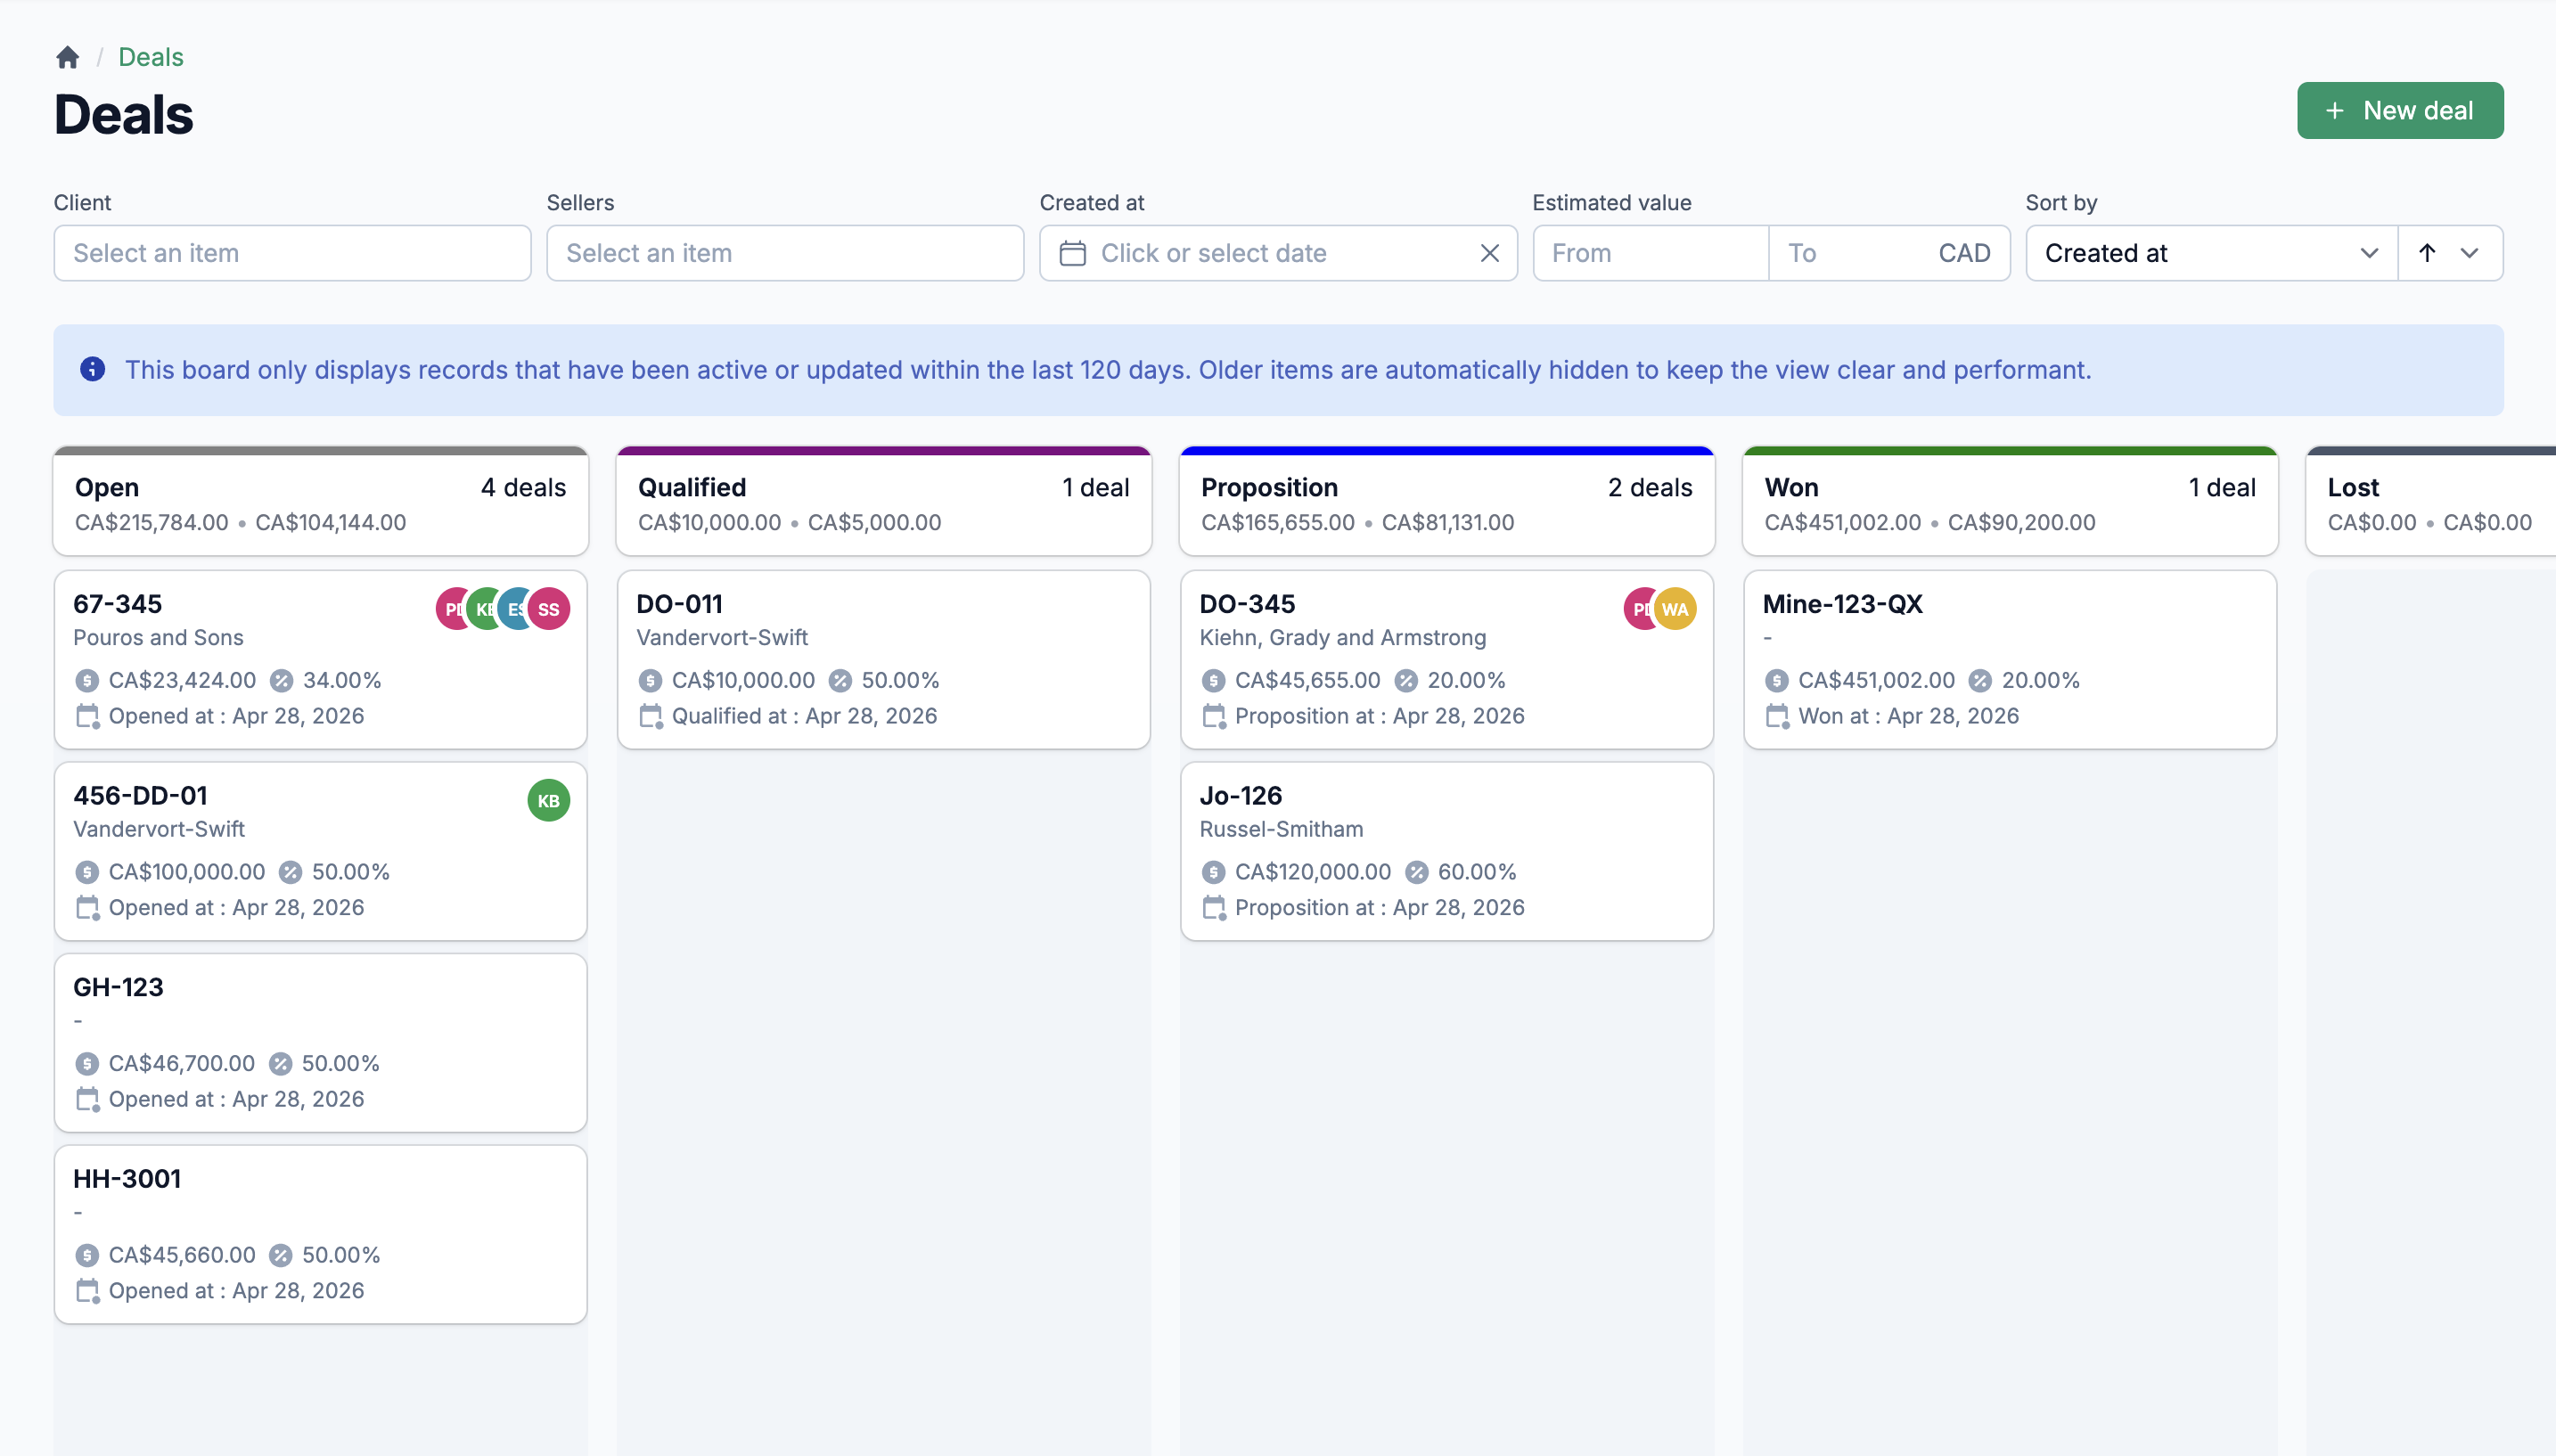Click calendar icon beside Won at date

click(x=1777, y=716)
